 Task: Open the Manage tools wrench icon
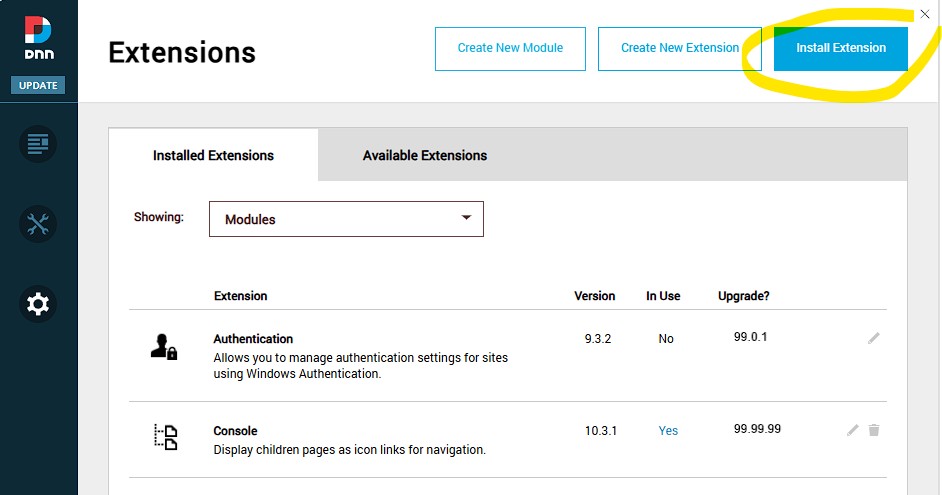[x=38, y=224]
